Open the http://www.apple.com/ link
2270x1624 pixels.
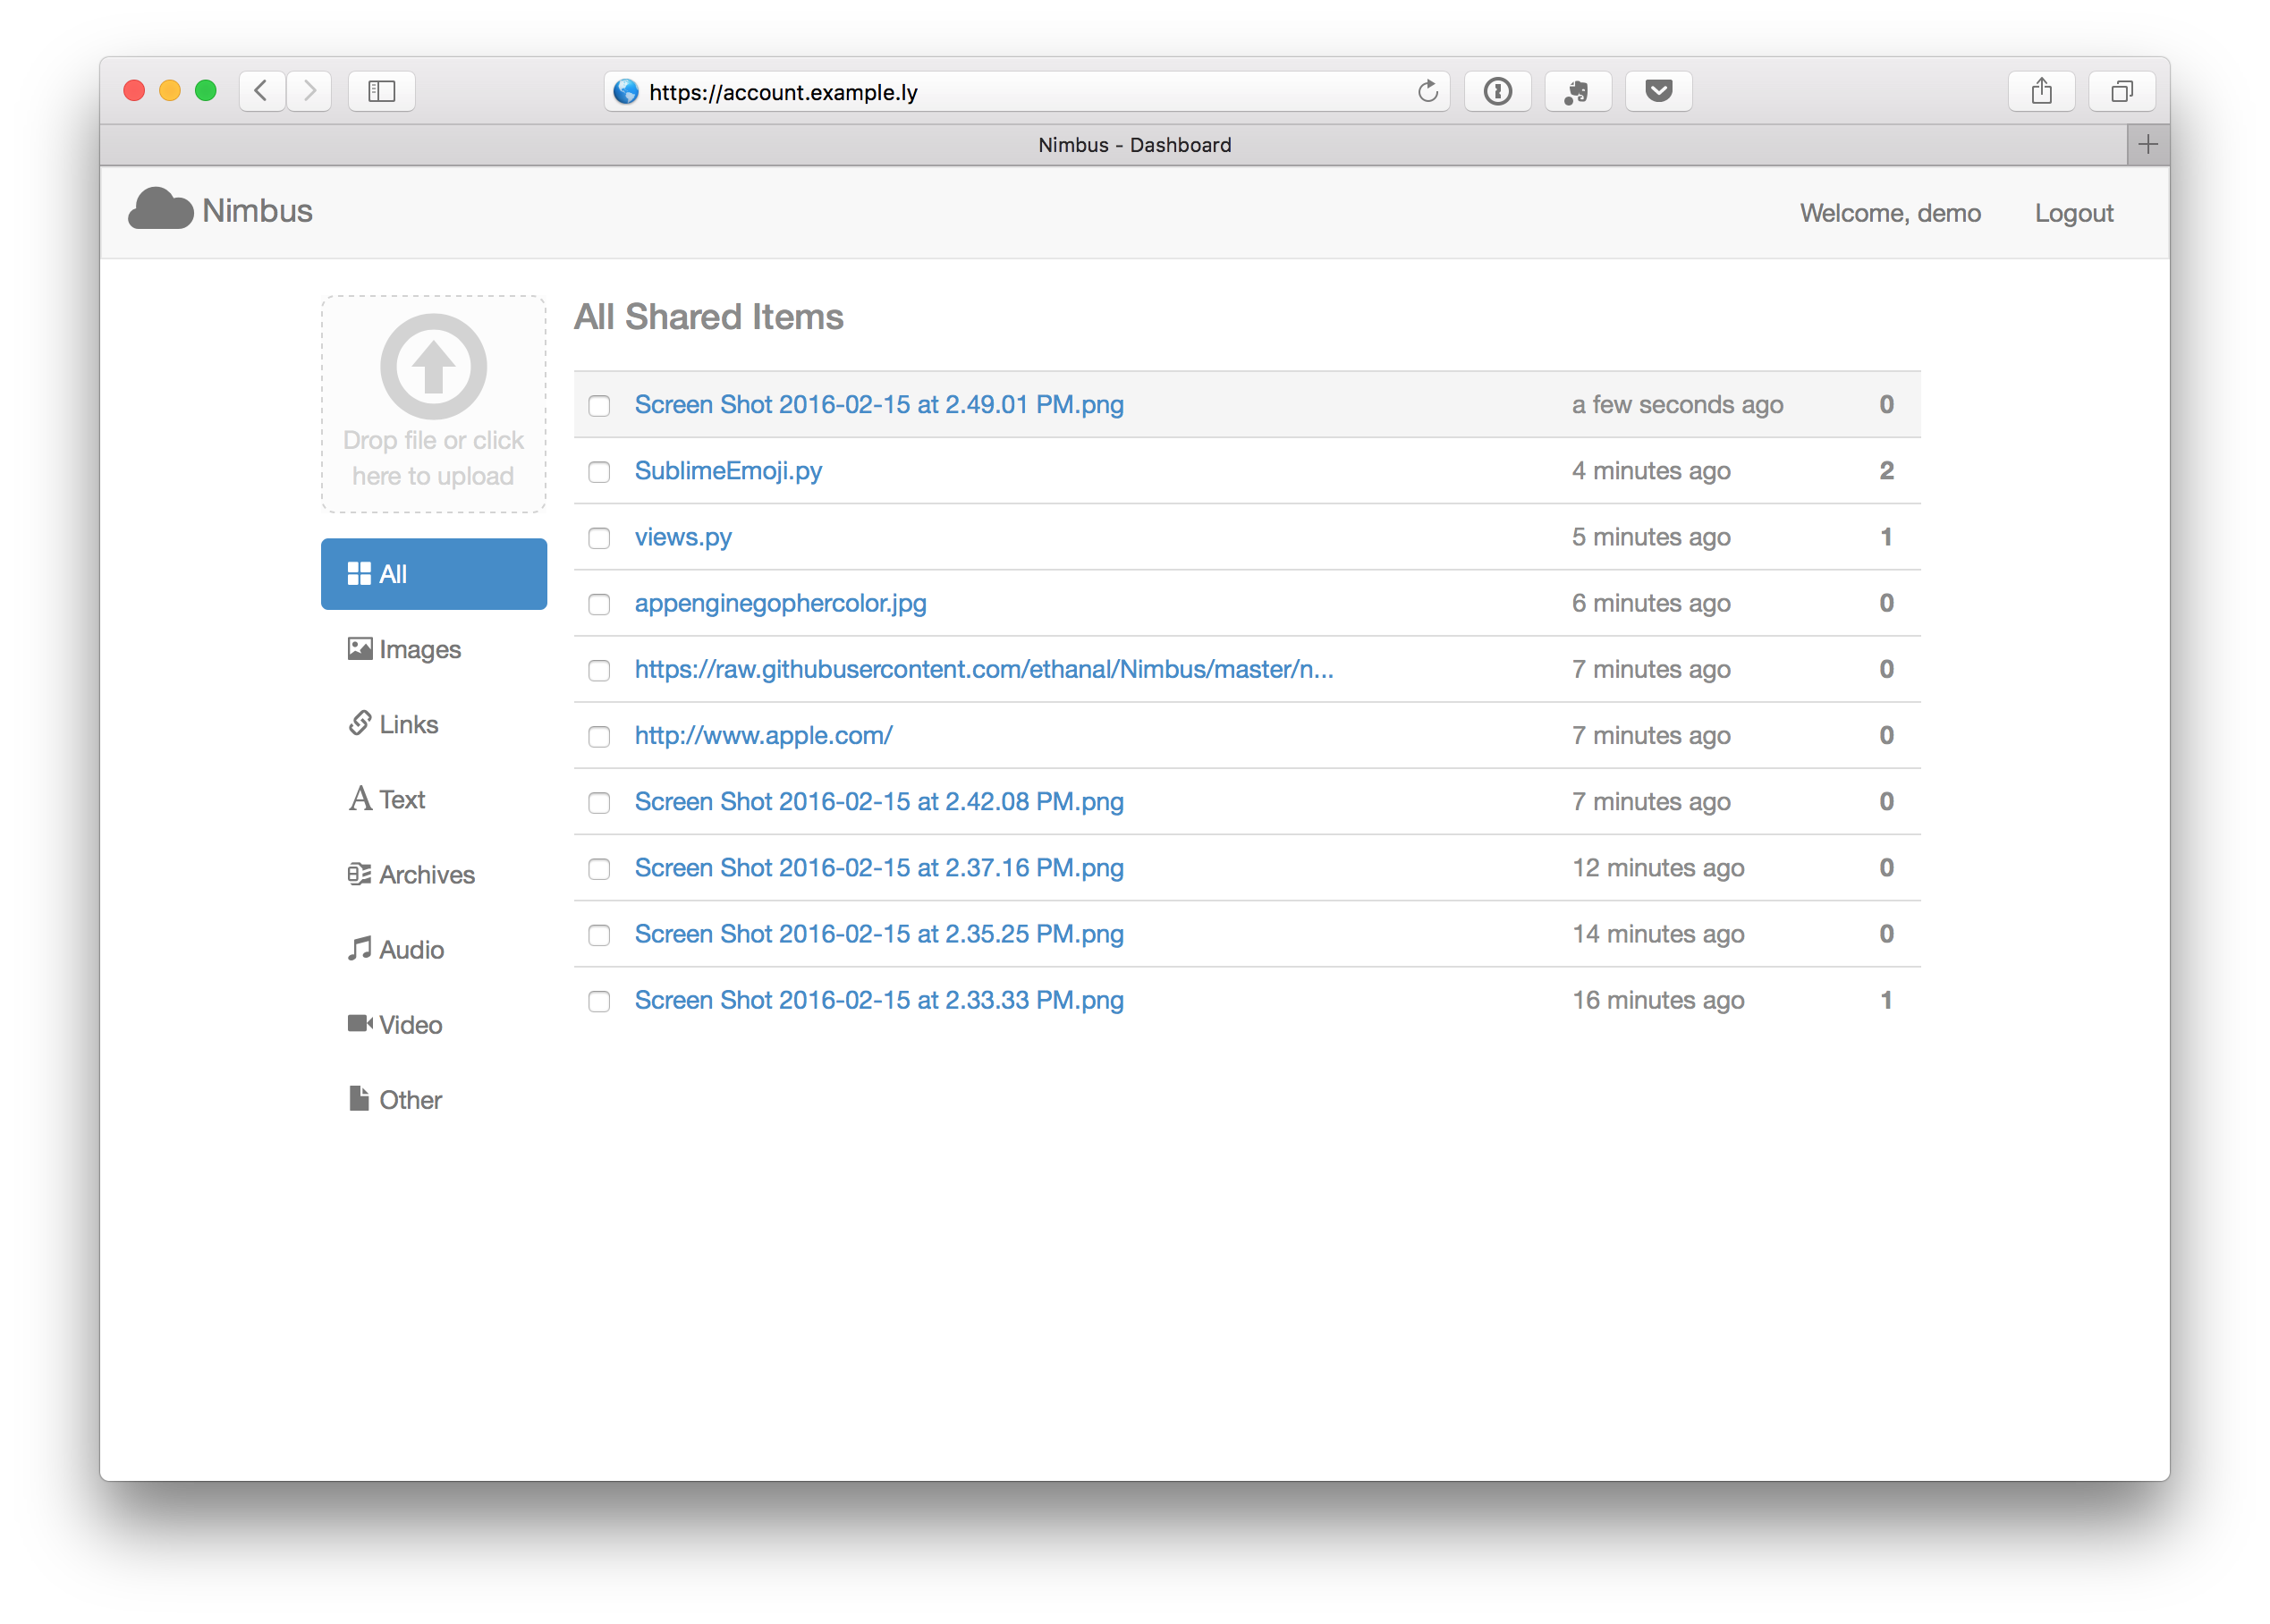(x=763, y=735)
